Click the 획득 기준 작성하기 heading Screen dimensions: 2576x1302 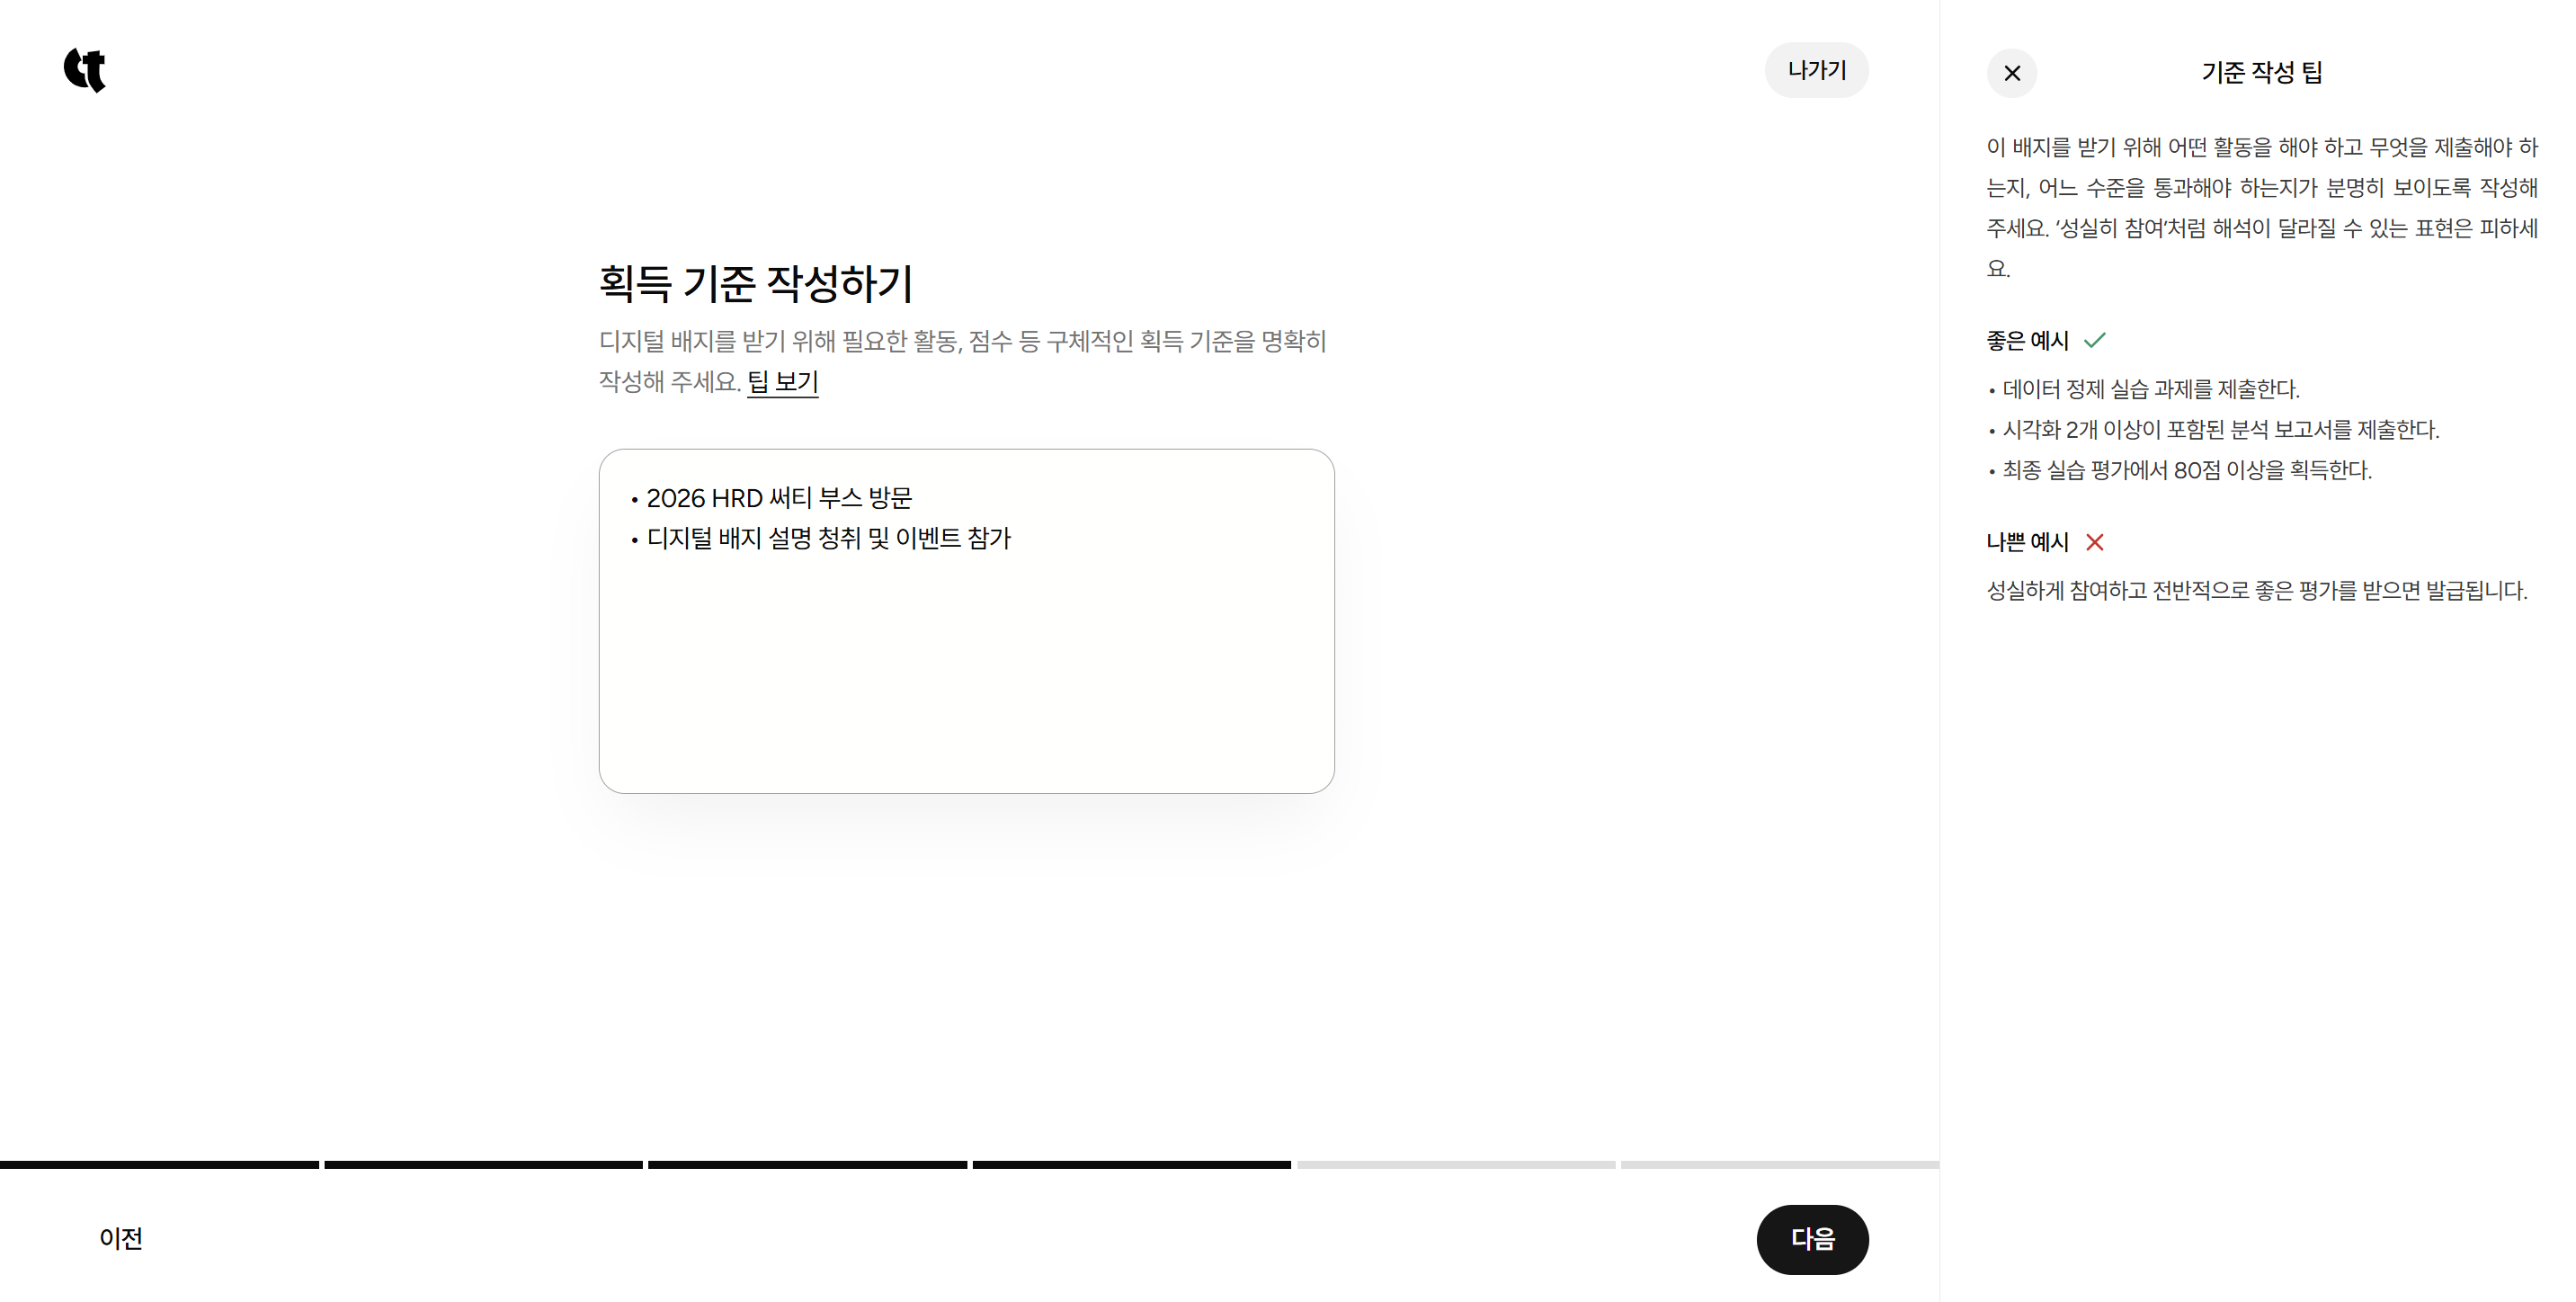[x=756, y=284]
